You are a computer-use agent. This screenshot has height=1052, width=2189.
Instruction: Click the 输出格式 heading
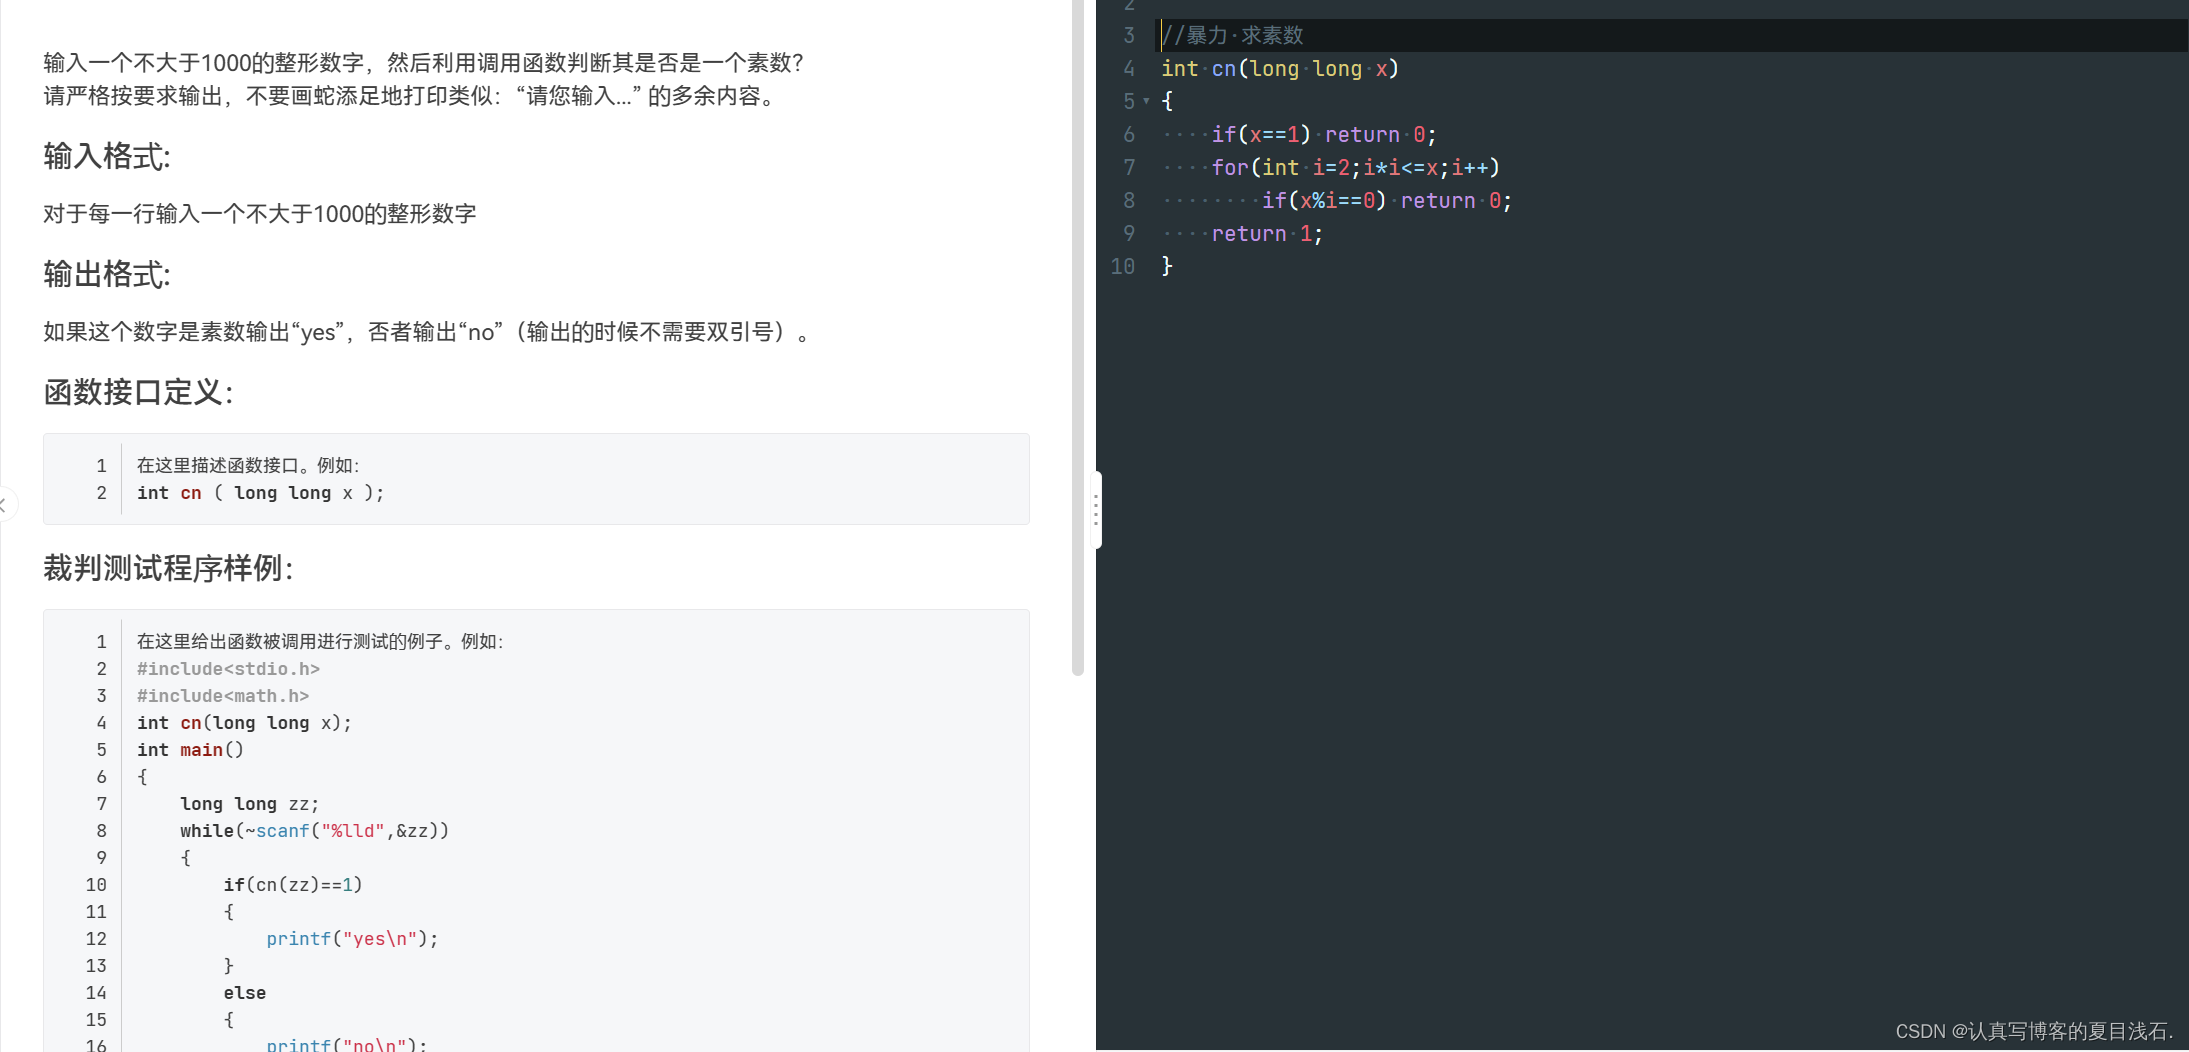point(106,274)
